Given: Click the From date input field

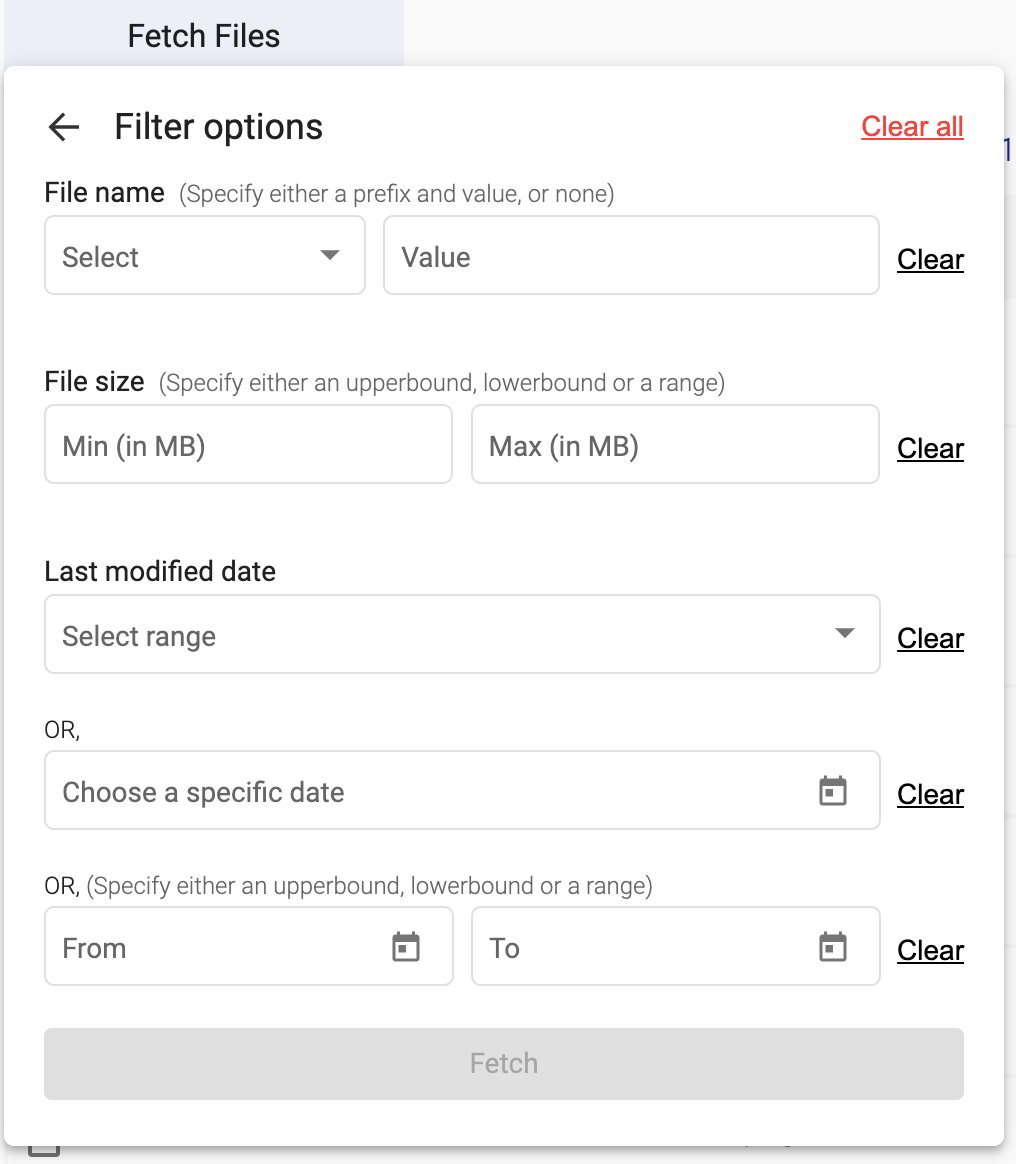Looking at the screenshot, I should (x=220, y=947).
